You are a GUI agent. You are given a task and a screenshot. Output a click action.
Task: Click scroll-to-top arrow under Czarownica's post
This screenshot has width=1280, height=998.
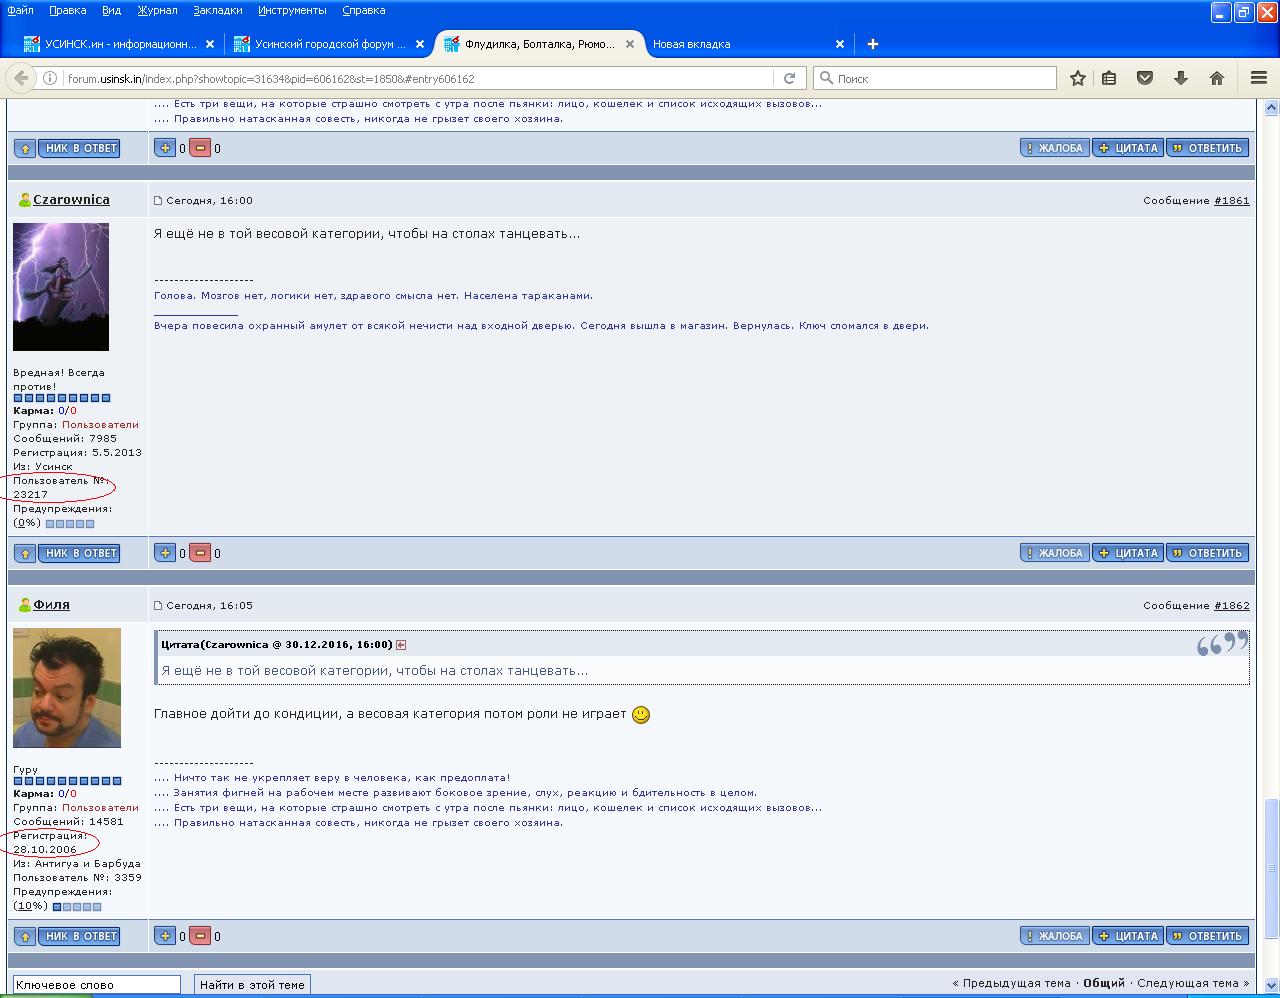click(x=25, y=553)
